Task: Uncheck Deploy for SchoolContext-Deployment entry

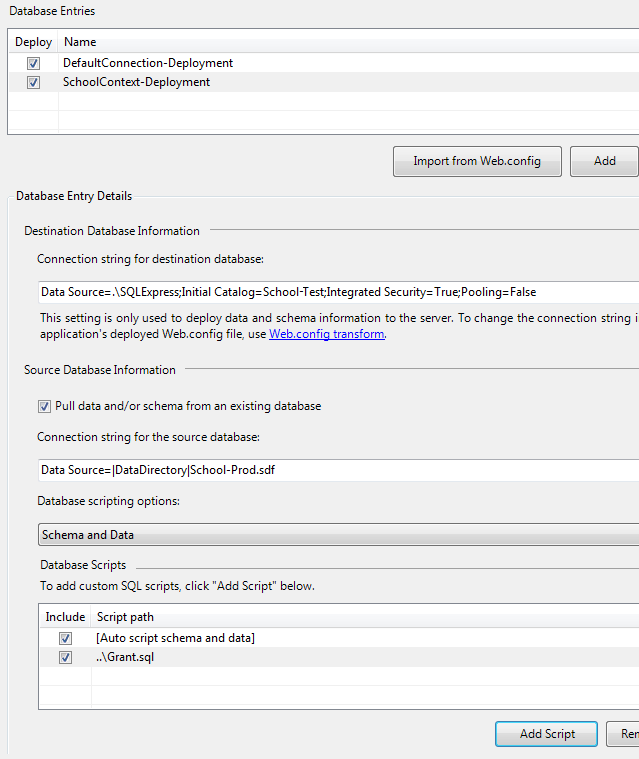Action: click(x=34, y=82)
